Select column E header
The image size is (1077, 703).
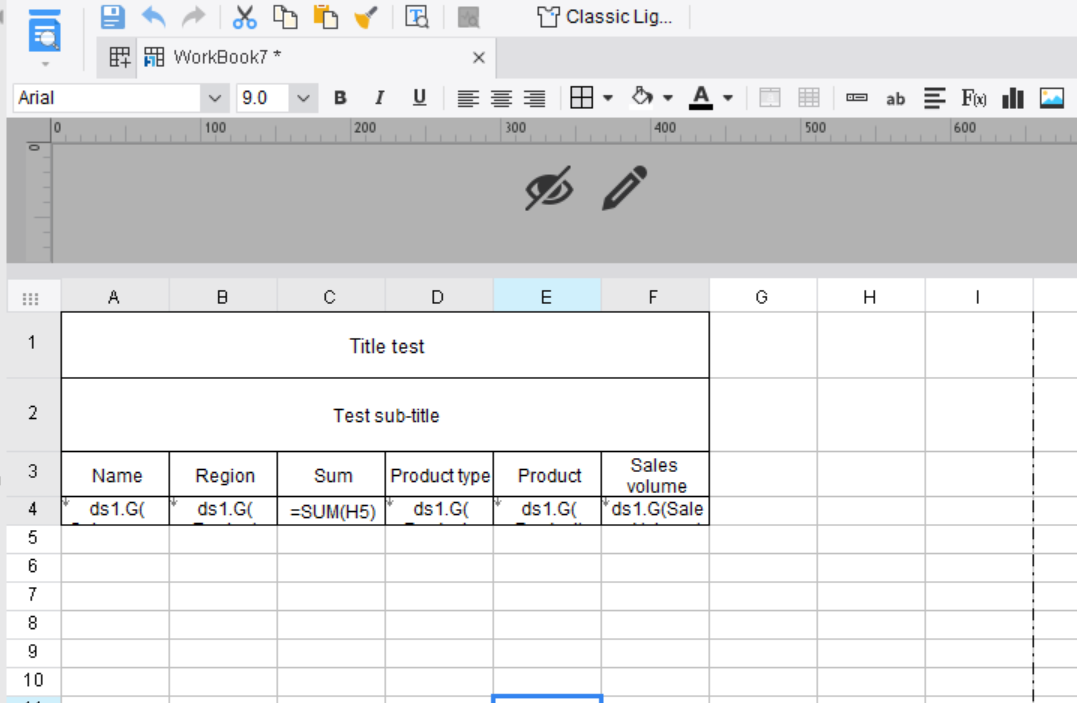click(547, 296)
